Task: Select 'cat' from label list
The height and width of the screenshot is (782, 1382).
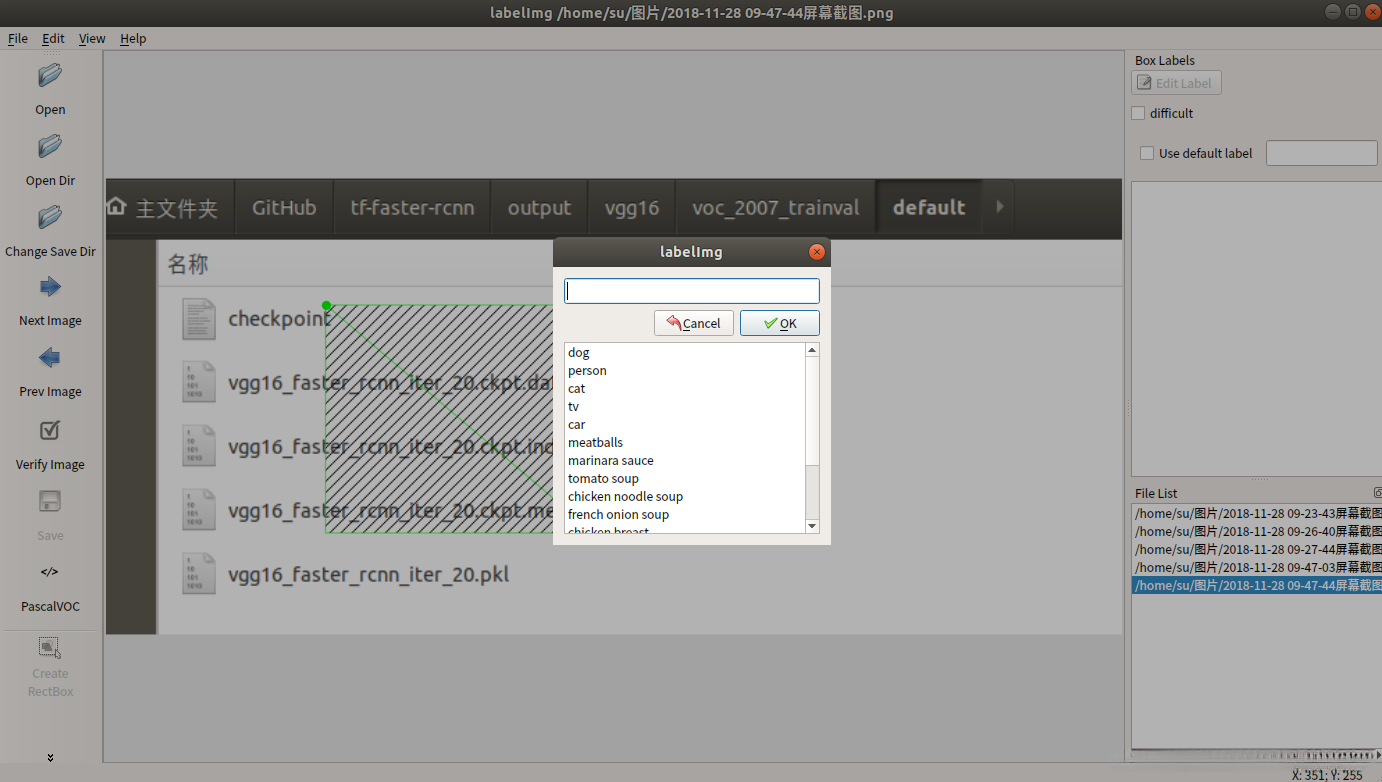Action: click(x=685, y=388)
